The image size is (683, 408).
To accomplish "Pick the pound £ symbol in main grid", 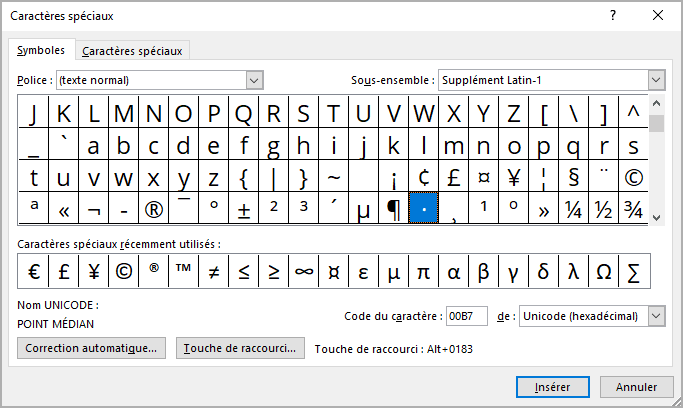I will point(454,176).
